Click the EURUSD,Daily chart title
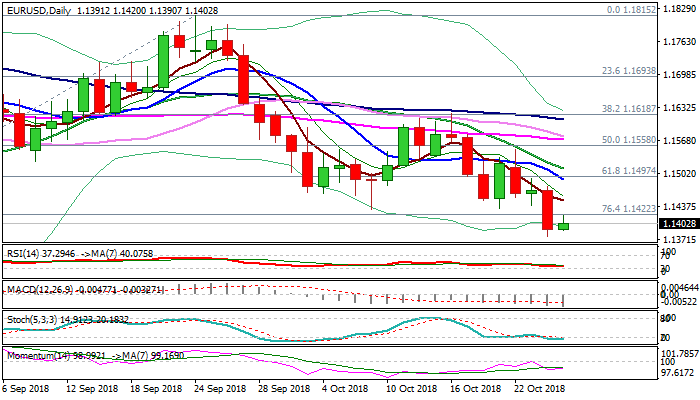This screenshot has height=400, width=700. 35,7
